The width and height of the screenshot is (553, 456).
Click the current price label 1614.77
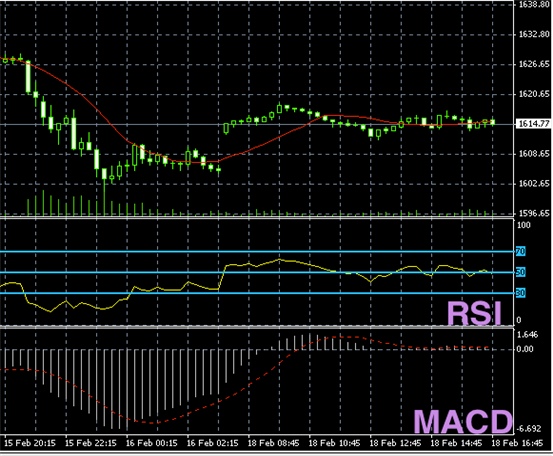pyautogui.click(x=534, y=124)
